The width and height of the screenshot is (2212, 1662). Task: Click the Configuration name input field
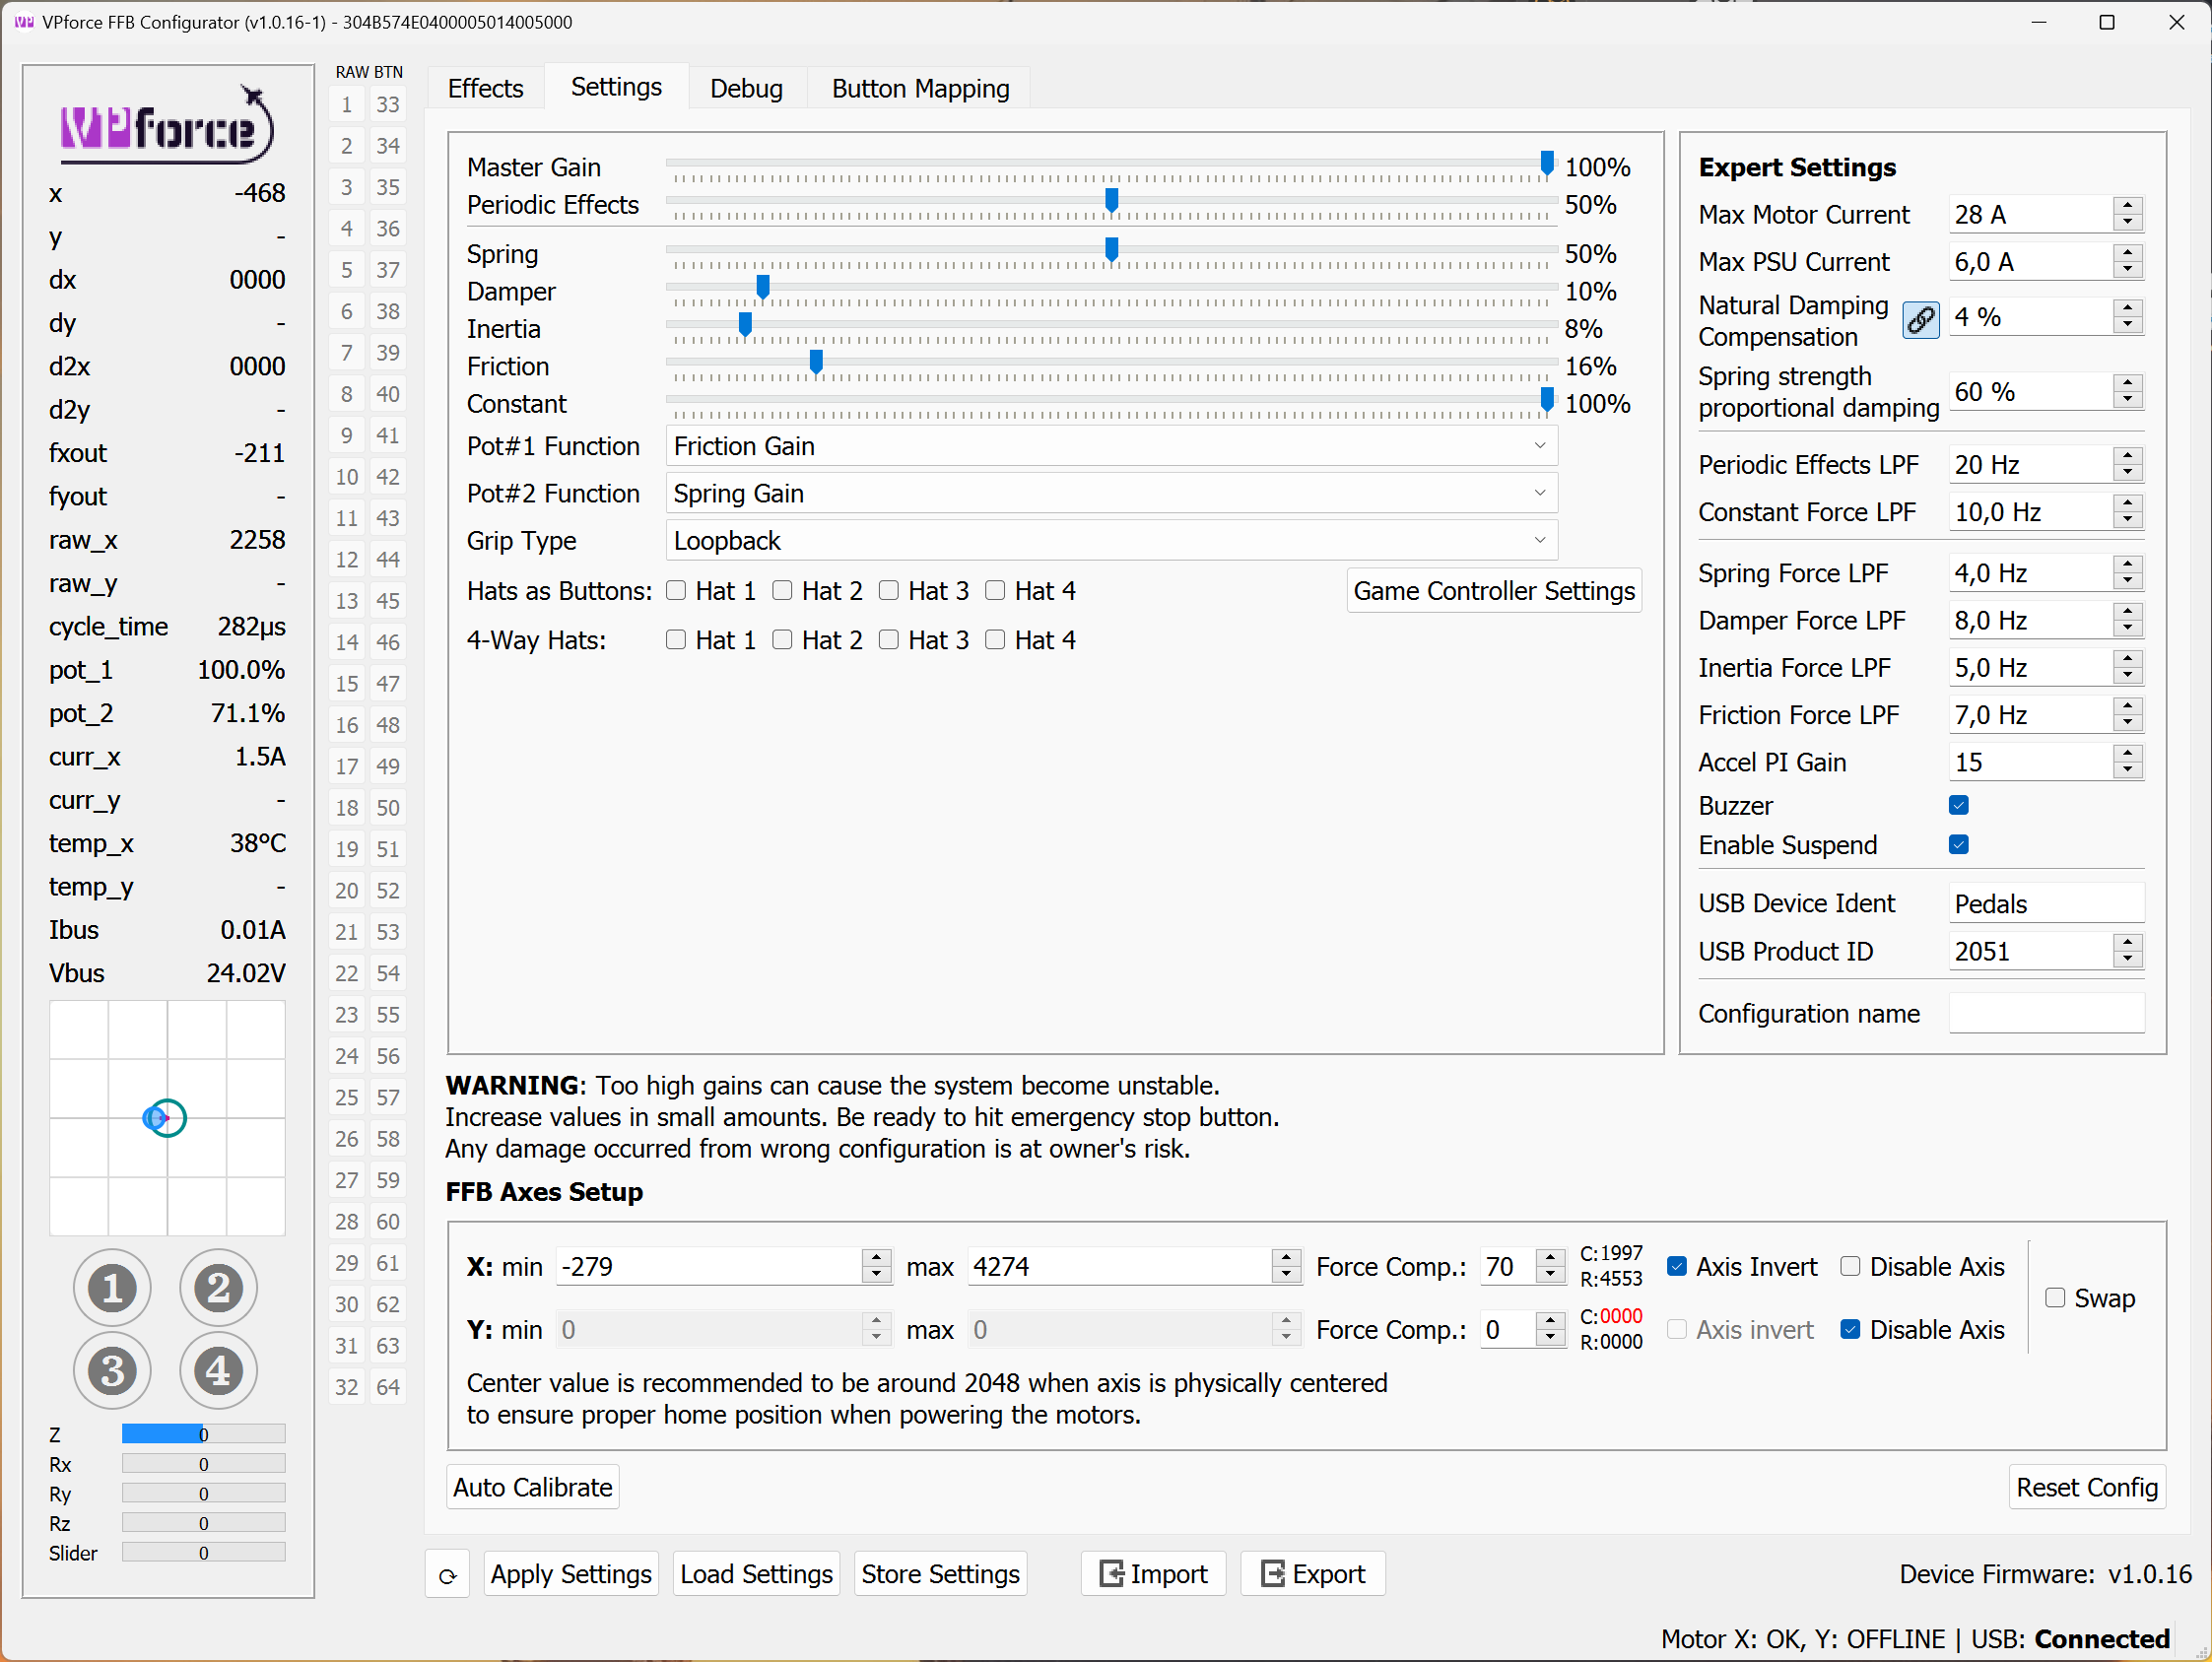2046,1013
